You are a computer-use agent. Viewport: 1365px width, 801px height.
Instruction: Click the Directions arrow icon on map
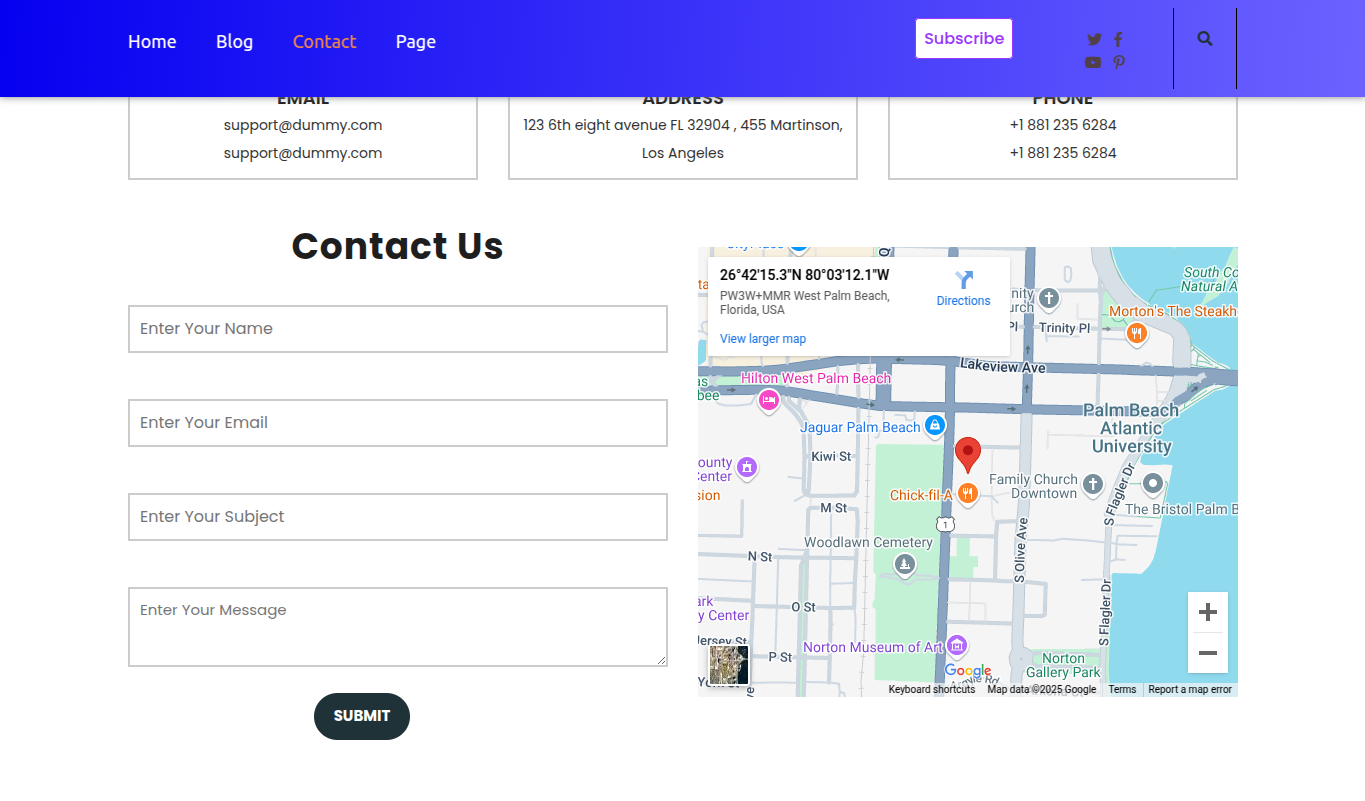[964, 280]
